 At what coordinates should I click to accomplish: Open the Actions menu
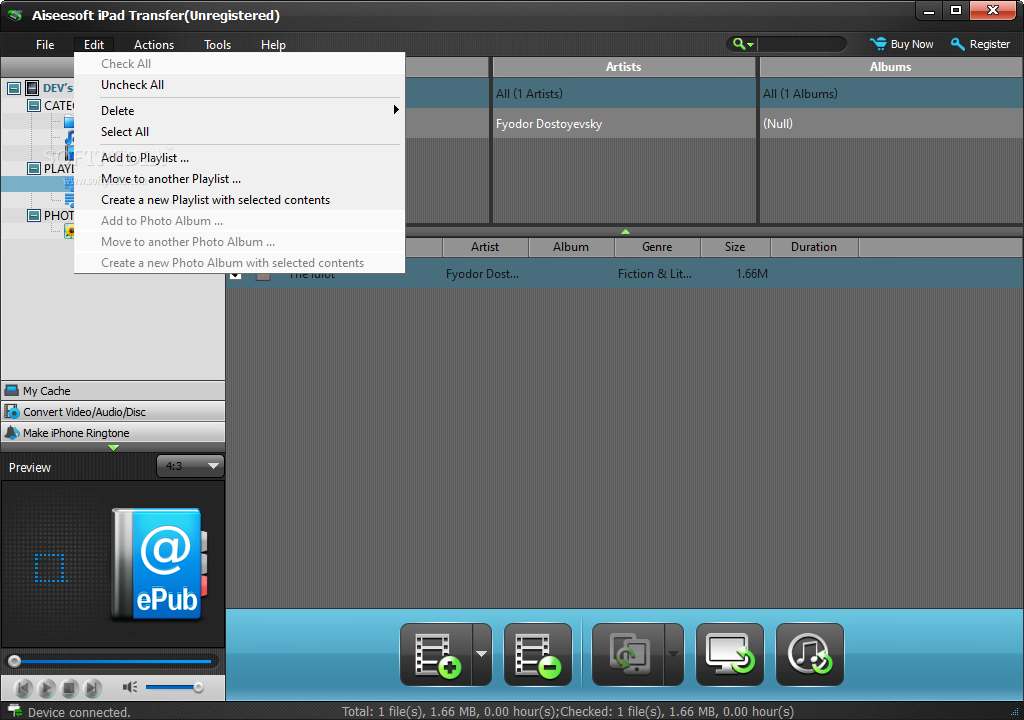[x=153, y=44]
